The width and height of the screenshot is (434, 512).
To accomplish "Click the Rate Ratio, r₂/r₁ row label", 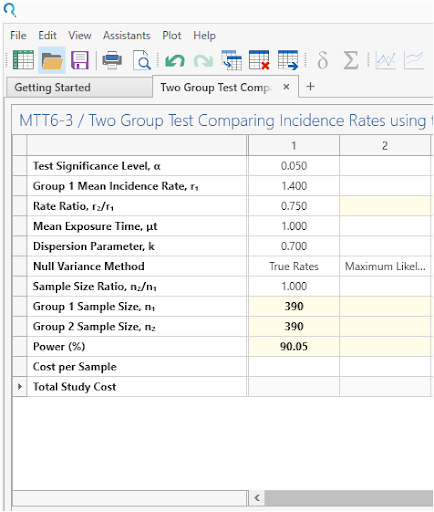I will pos(73,206).
